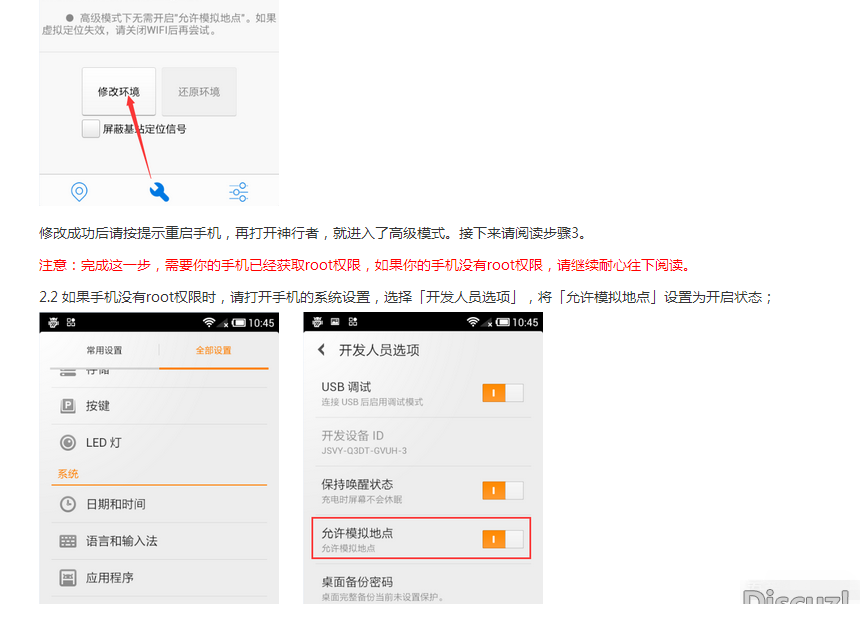Tap the keyboard icon beside 语言和输入法
The height and width of the screenshot is (627, 866).
pos(67,541)
